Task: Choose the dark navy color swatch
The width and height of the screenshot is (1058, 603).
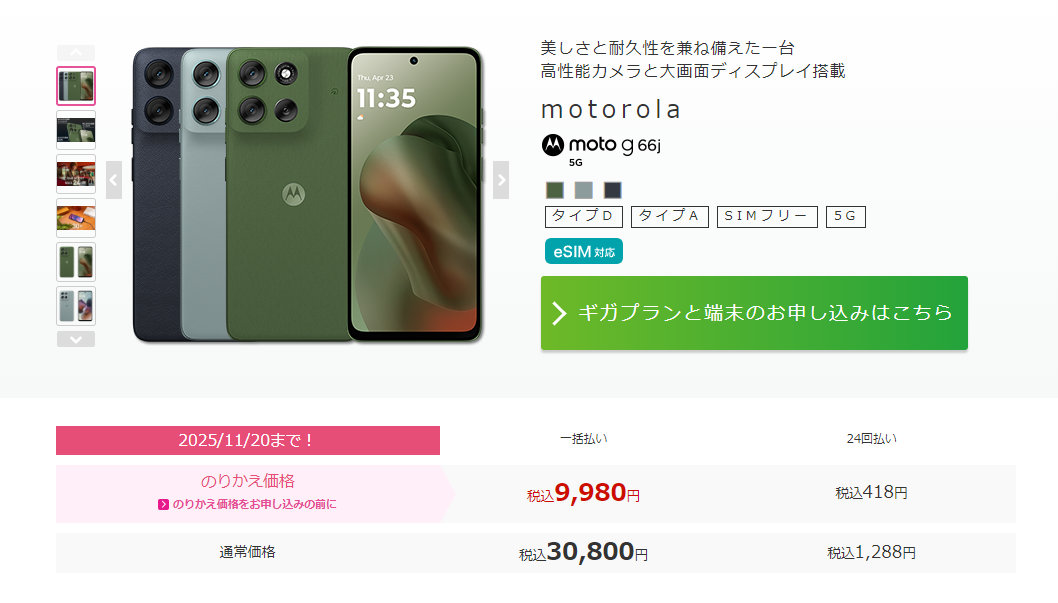Action: pyautogui.click(x=613, y=190)
